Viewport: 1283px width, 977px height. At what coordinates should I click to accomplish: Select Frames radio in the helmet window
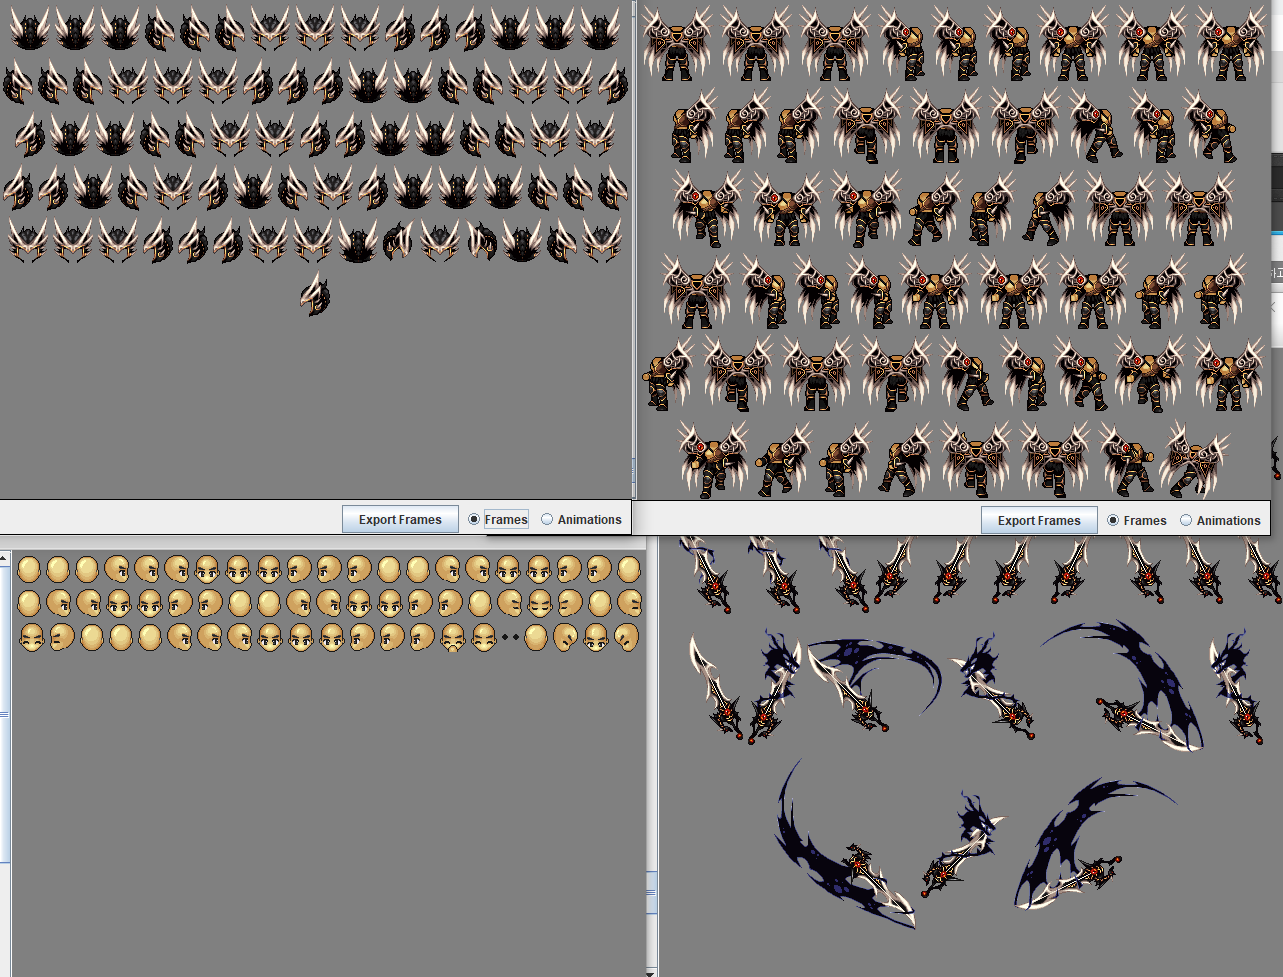tap(474, 519)
